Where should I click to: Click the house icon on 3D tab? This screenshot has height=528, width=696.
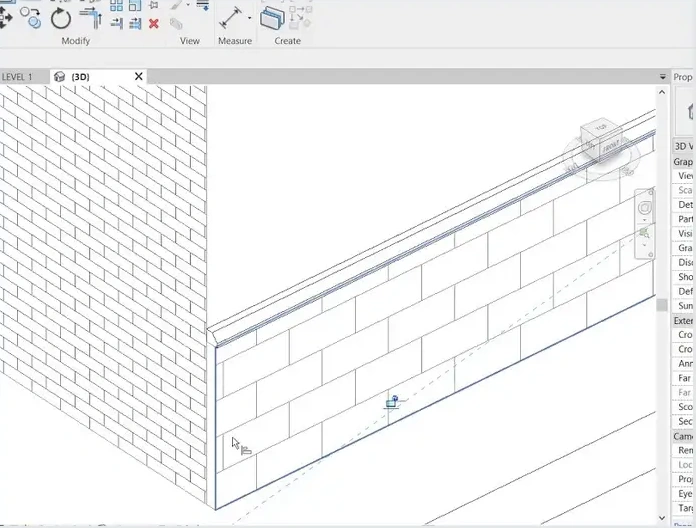[x=59, y=77]
